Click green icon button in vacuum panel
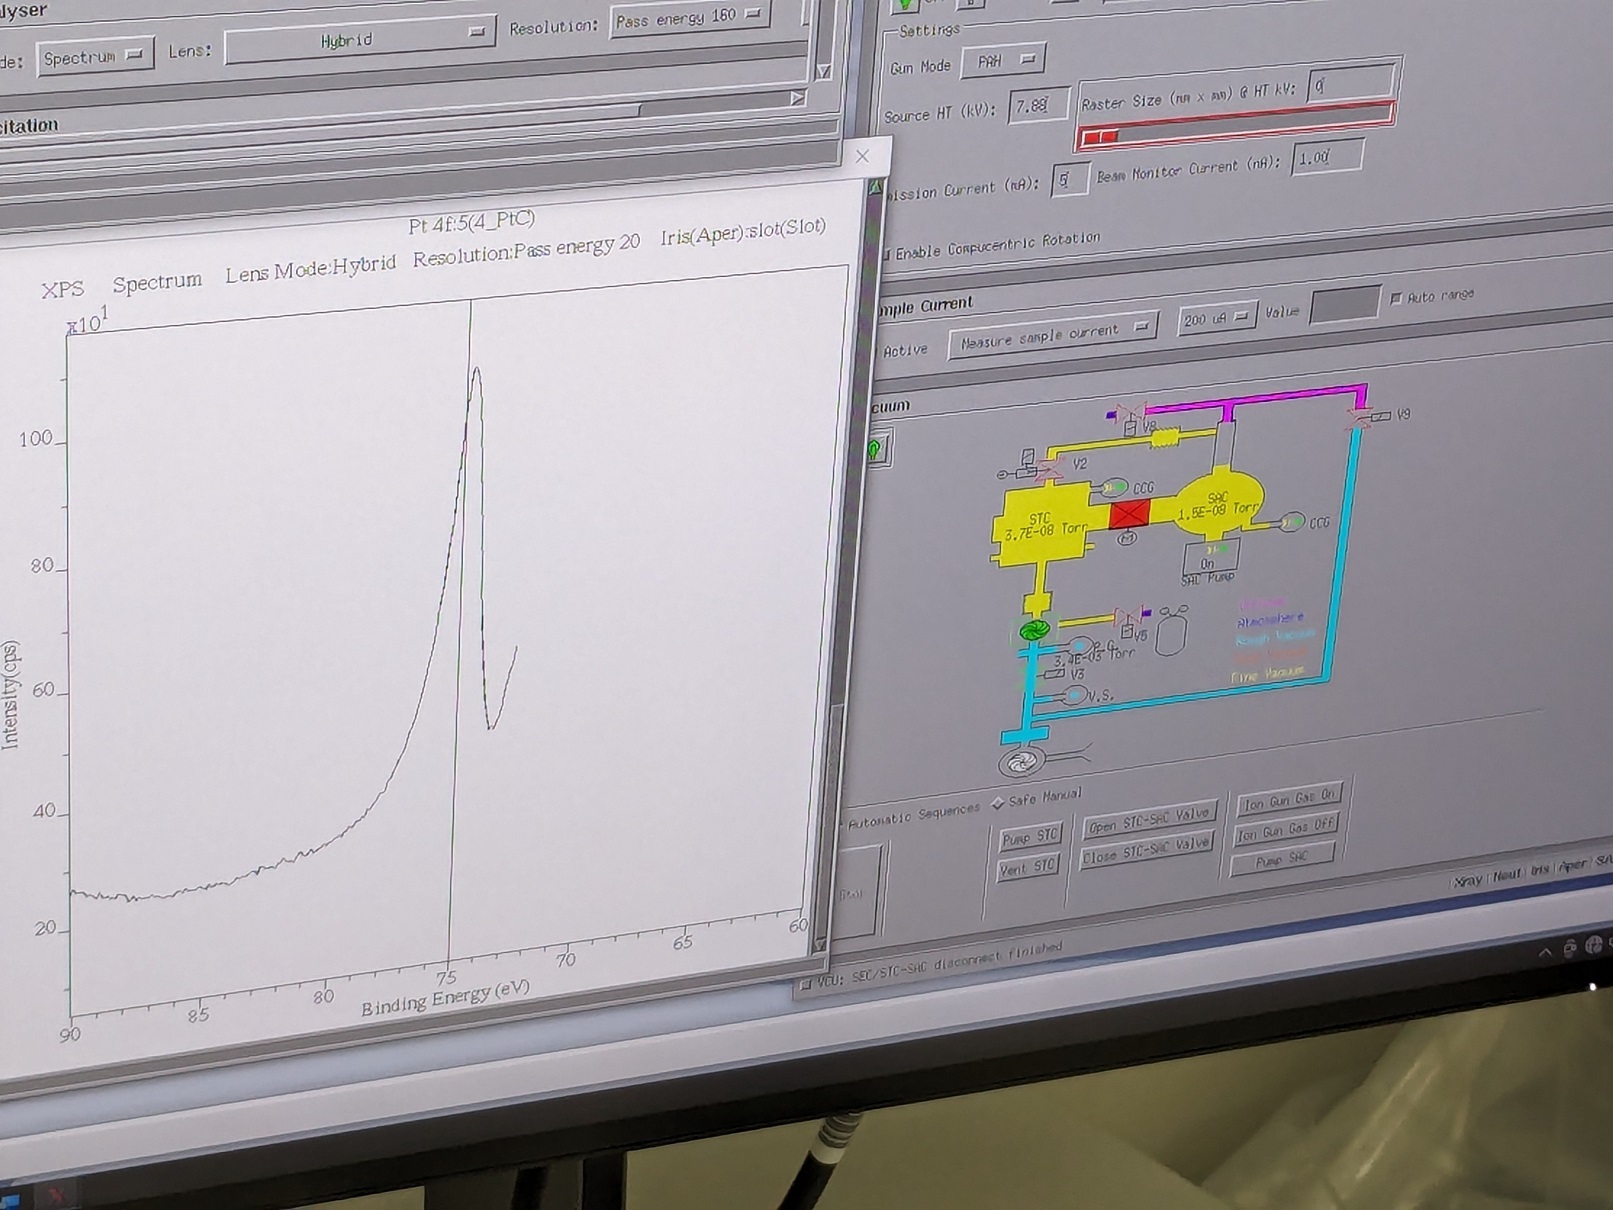 coord(877,448)
